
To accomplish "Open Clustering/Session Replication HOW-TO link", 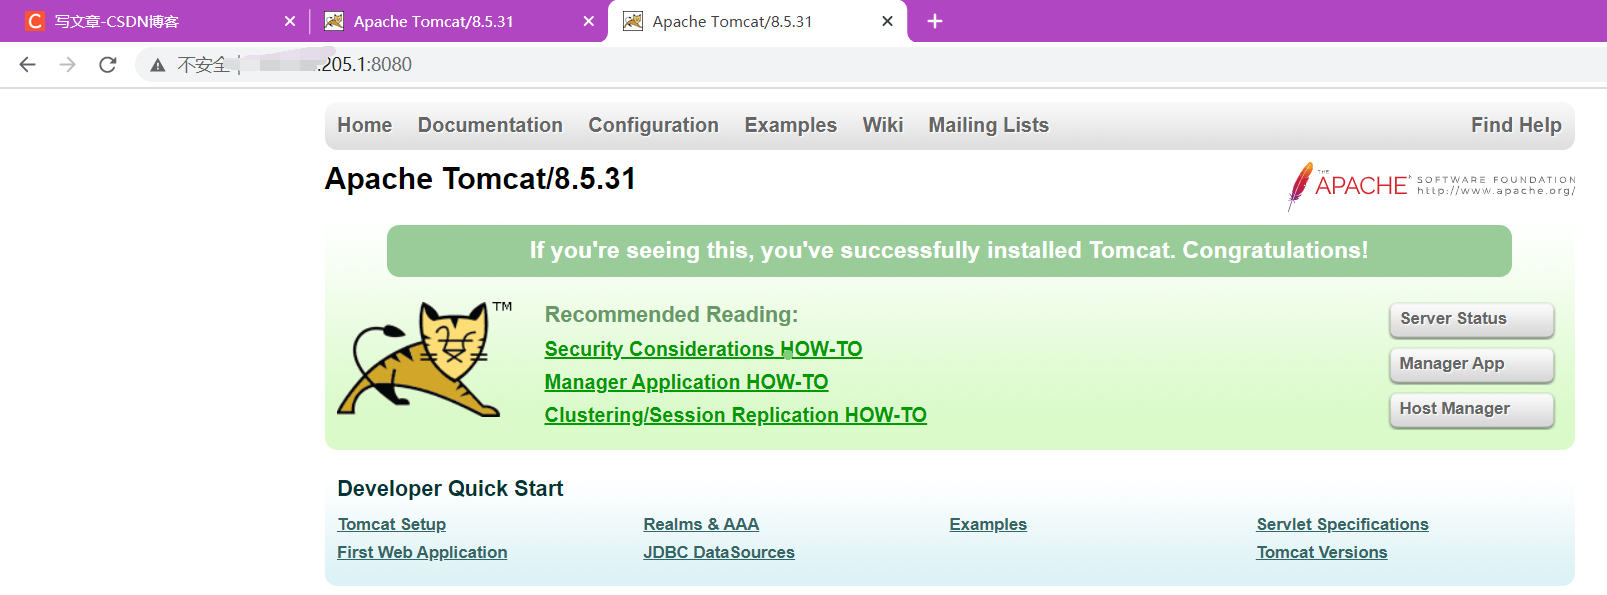I will (735, 415).
